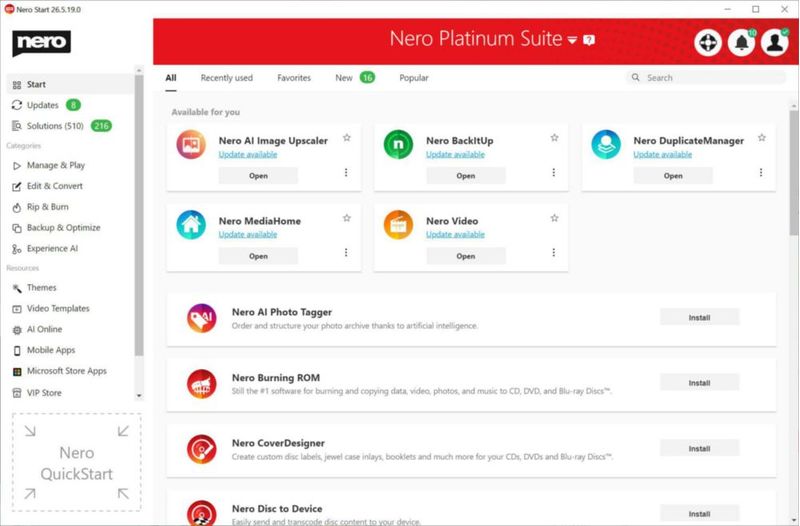This screenshot has height=526, width=800.
Task: Open more options for Nero MediaHome
Action: coord(346,253)
